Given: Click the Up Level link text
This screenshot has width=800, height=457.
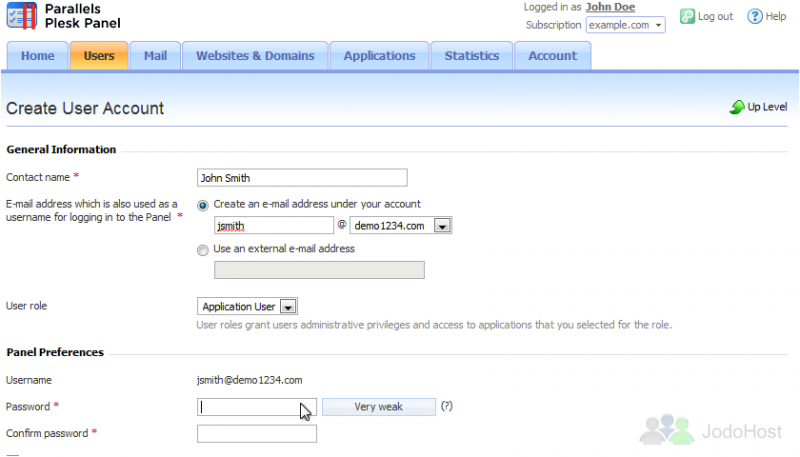Looking at the screenshot, I should tap(767, 107).
